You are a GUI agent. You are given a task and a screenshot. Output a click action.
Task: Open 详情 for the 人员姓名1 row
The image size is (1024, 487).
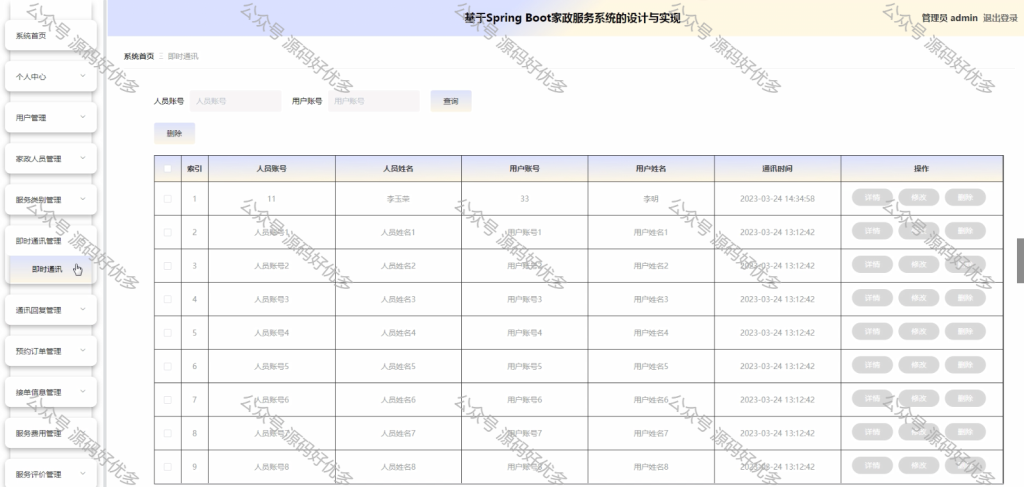[872, 231]
